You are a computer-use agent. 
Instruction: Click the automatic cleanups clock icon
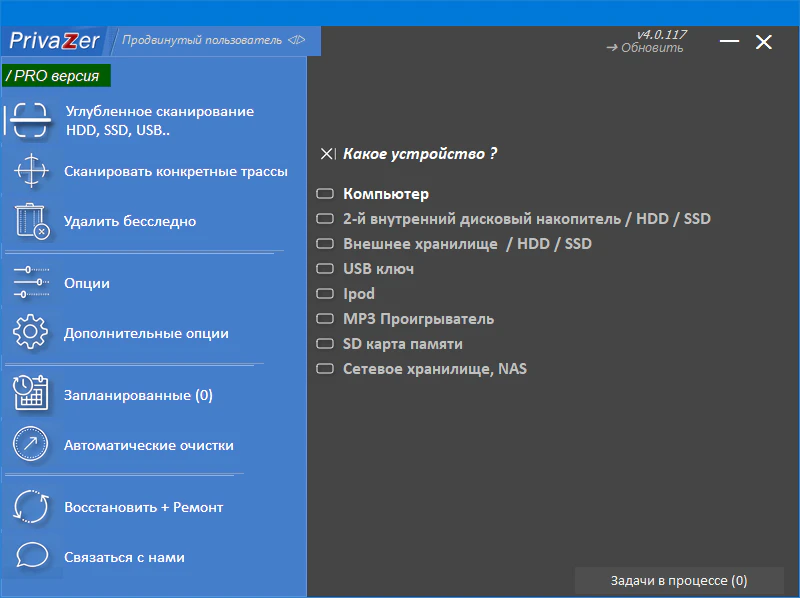(31, 445)
